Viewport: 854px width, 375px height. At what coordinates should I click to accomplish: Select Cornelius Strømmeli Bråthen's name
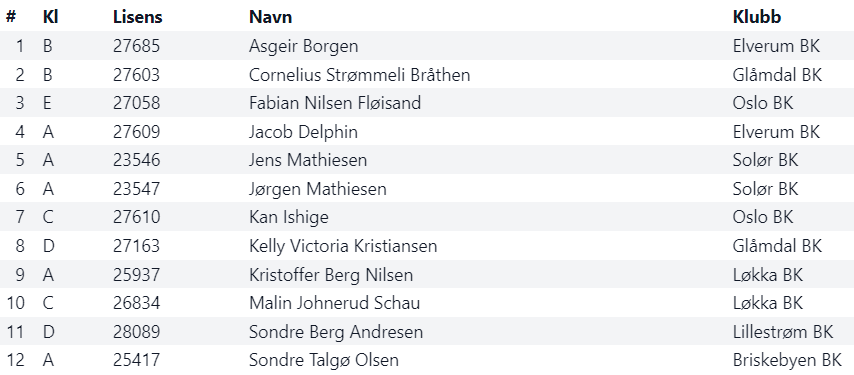coord(359,75)
